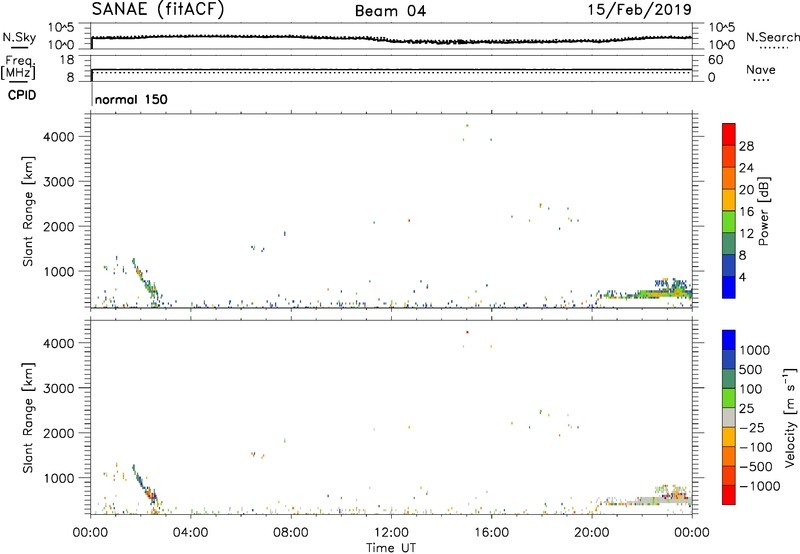Click the Slant Range title of the velocity panel
Screen dimensions: 800x554
click(x=28, y=418)
